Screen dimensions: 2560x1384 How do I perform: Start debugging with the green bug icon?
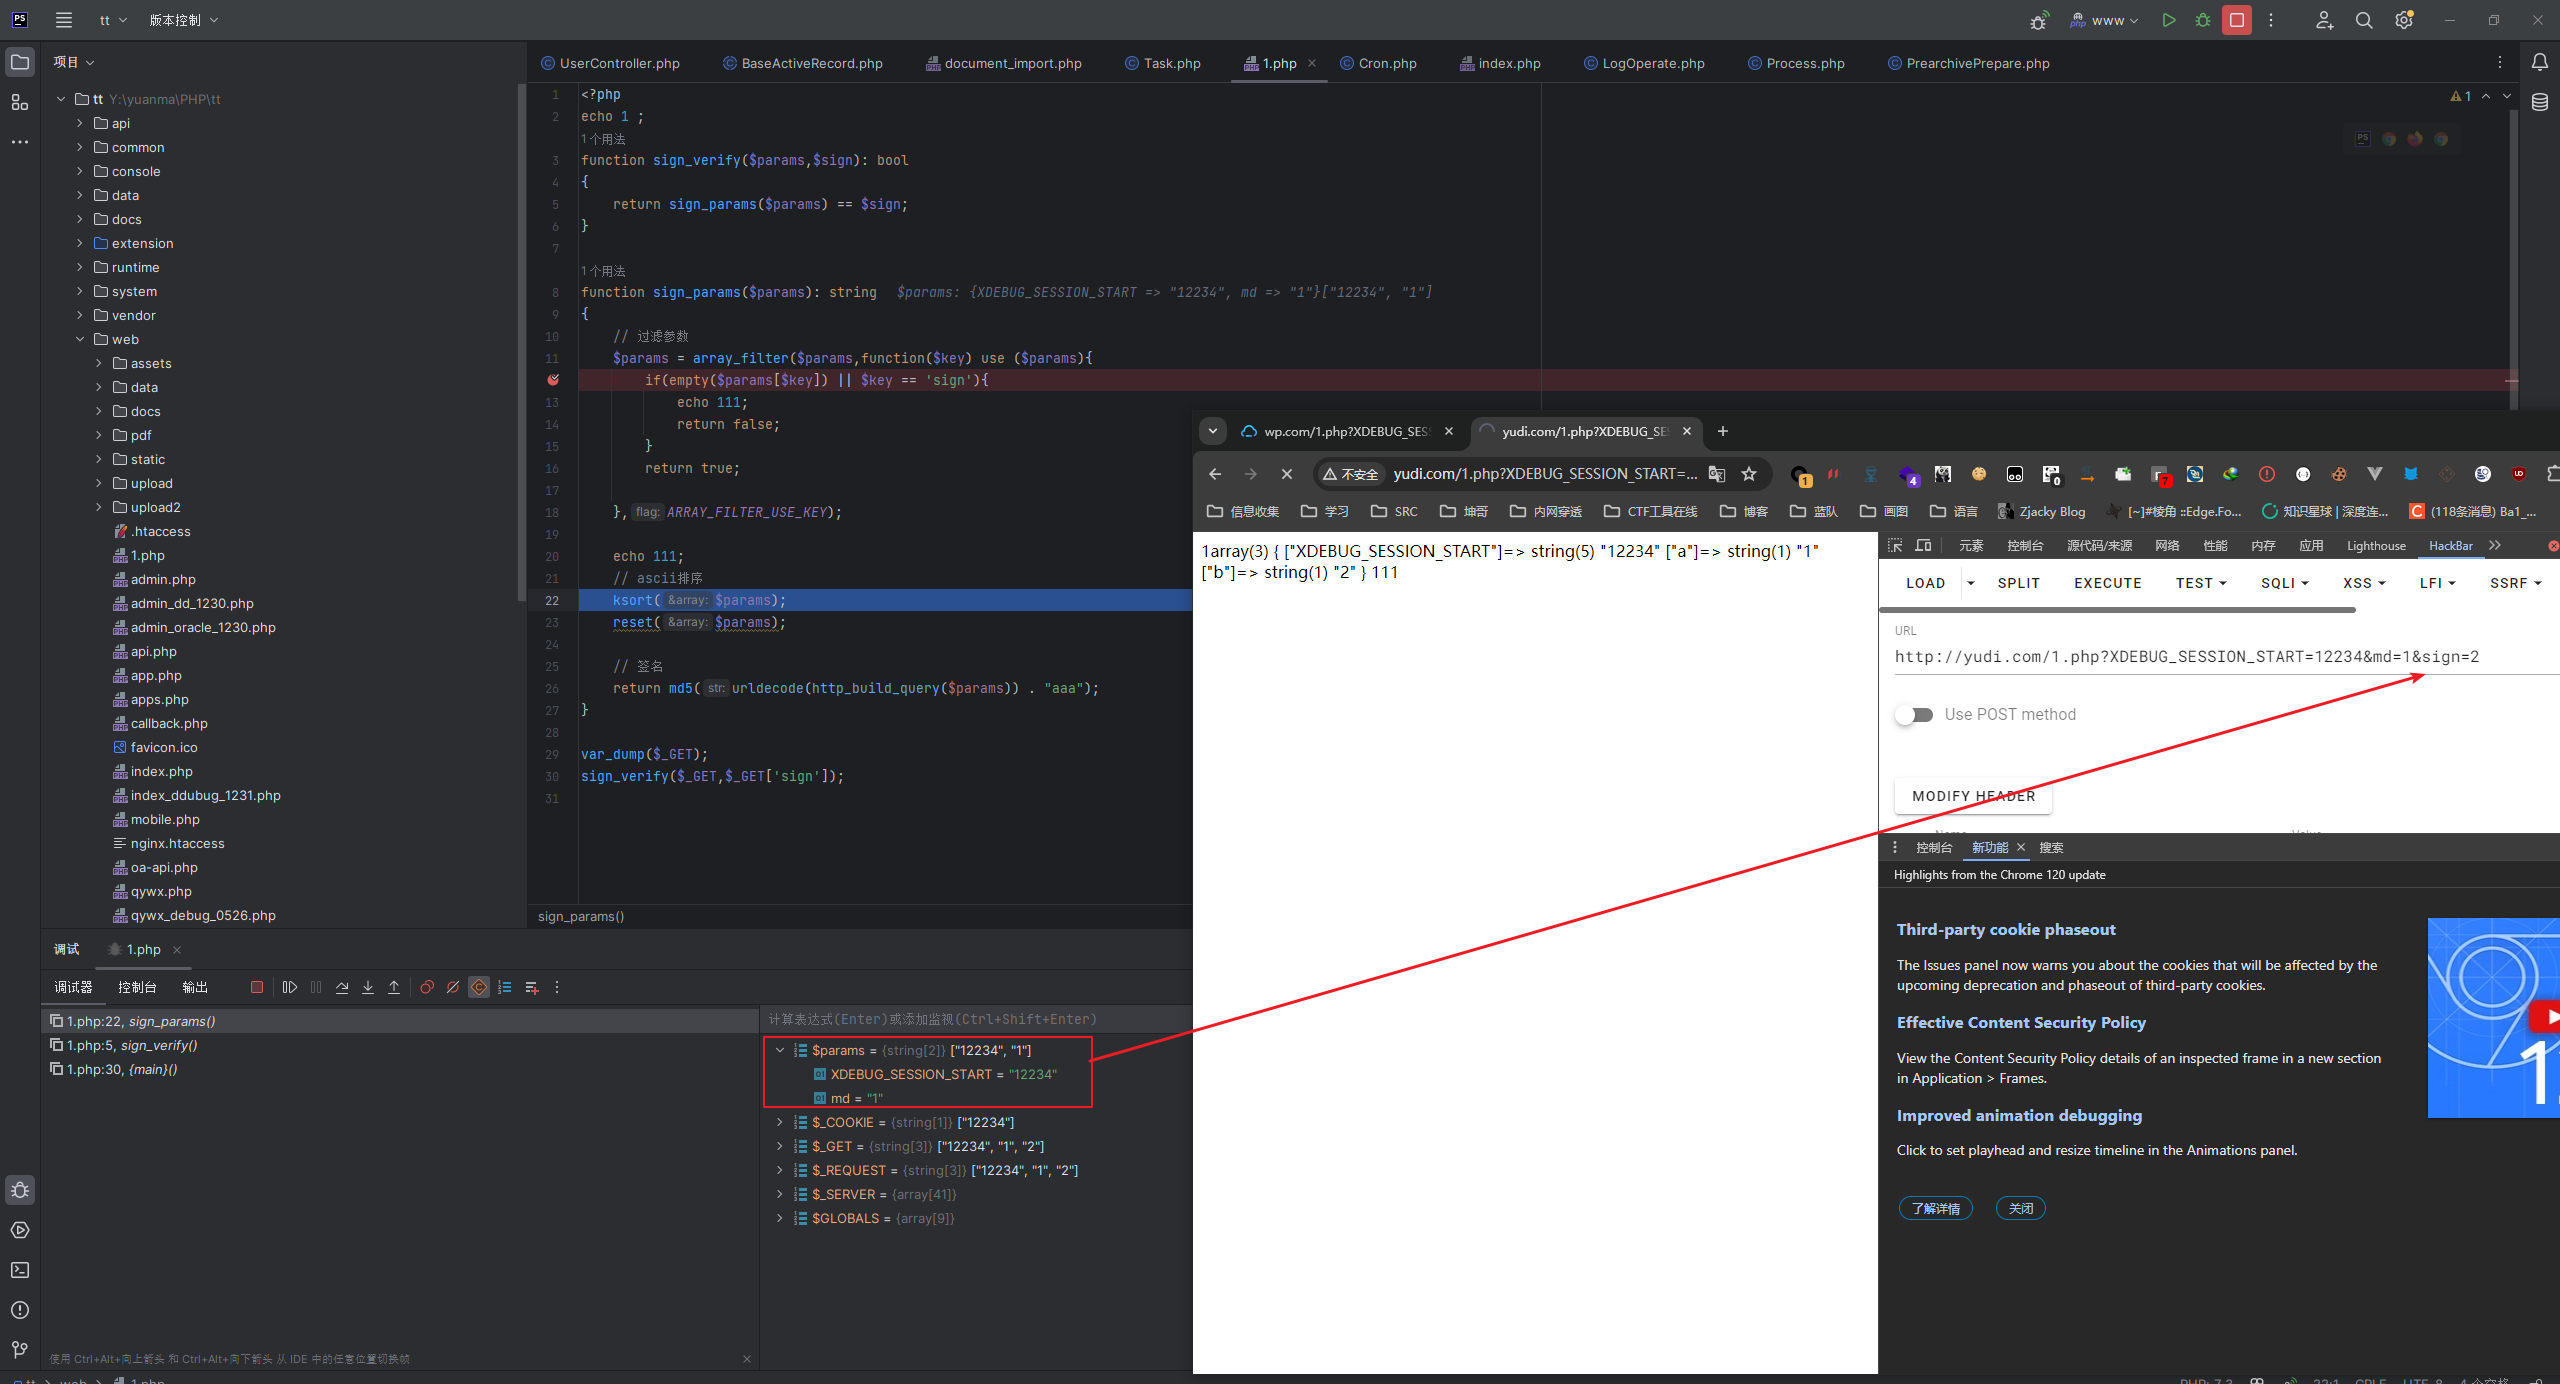click(2203, 20)
